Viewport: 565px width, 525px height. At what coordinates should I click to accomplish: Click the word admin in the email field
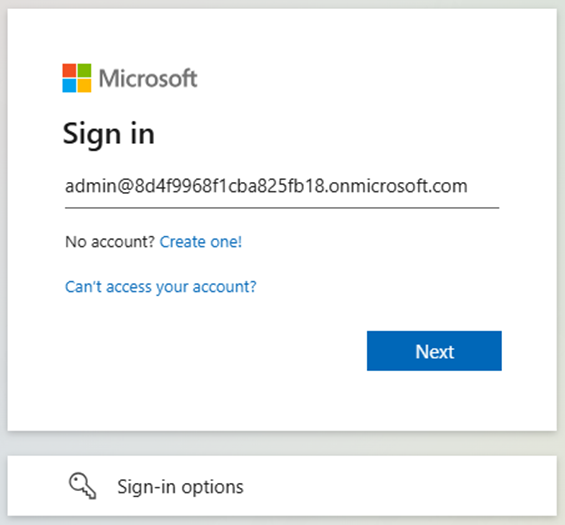[90, 187]
